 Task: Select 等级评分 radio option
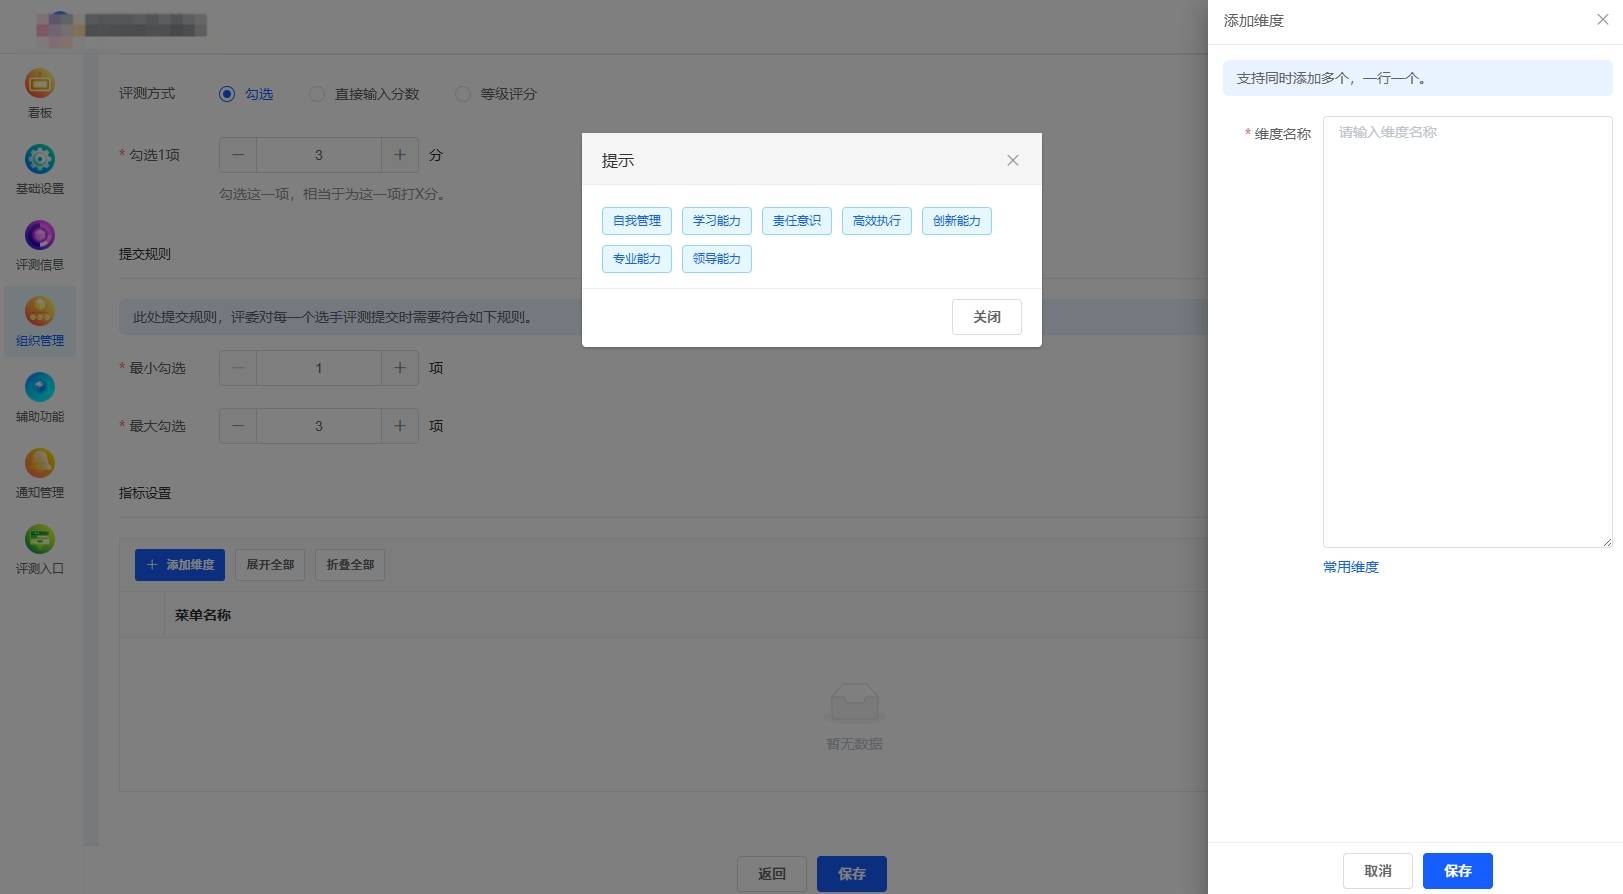[x=463, y=94]
